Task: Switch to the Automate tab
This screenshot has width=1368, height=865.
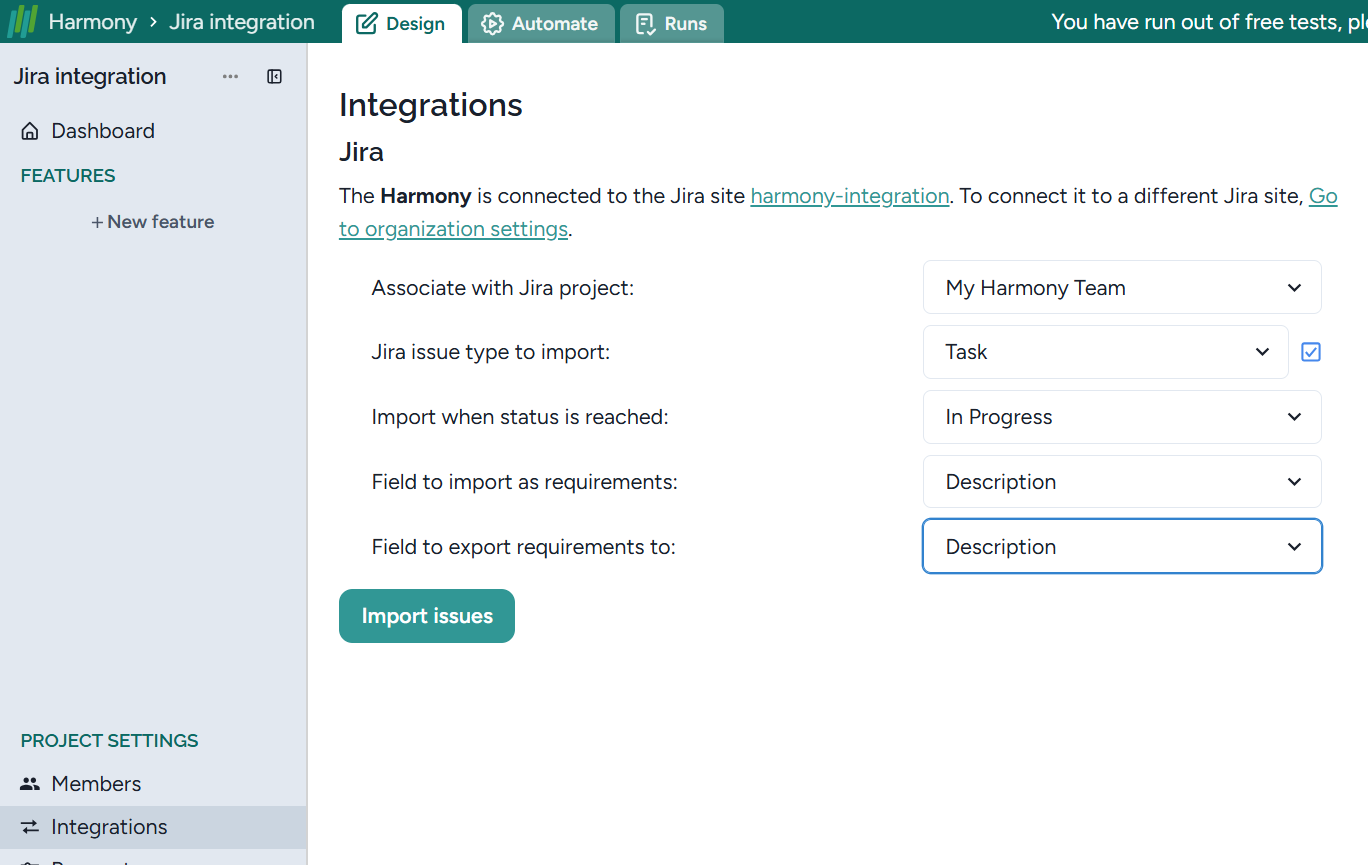Action: (x=540, y=24)
